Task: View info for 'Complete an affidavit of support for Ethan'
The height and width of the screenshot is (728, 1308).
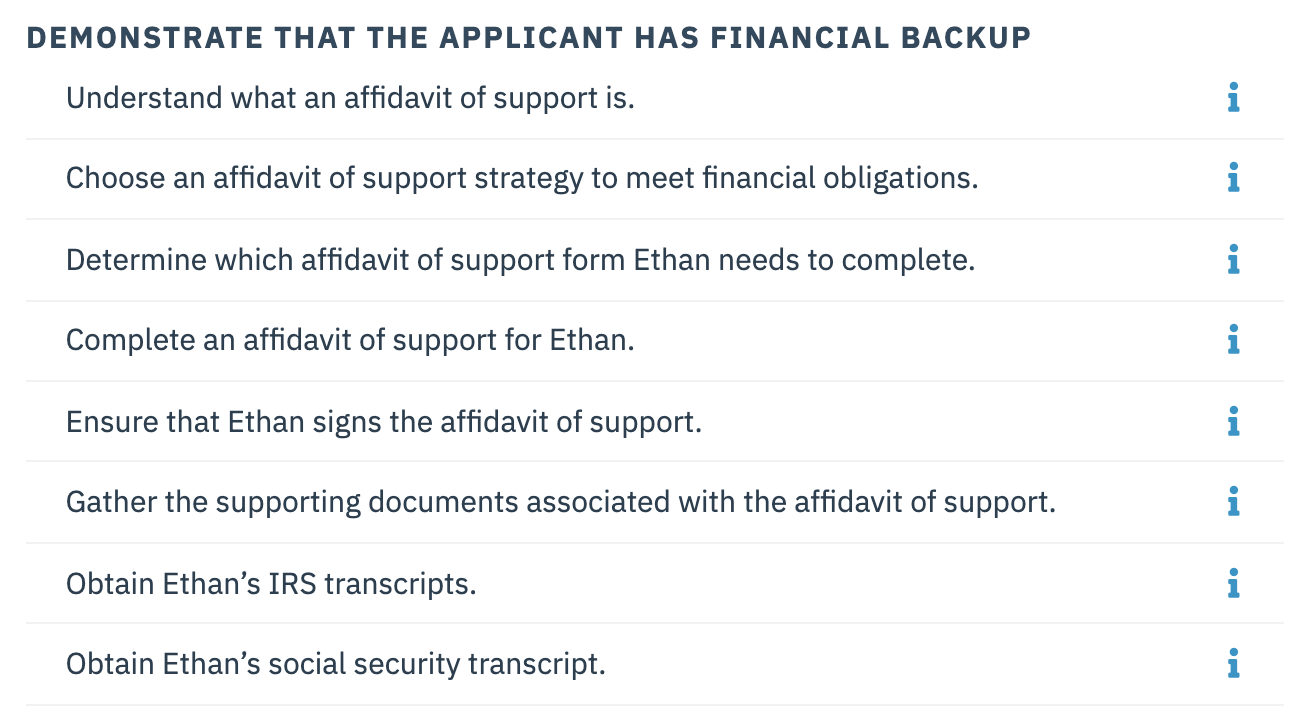Action: pyautogui.click(x=1233, y=340)
